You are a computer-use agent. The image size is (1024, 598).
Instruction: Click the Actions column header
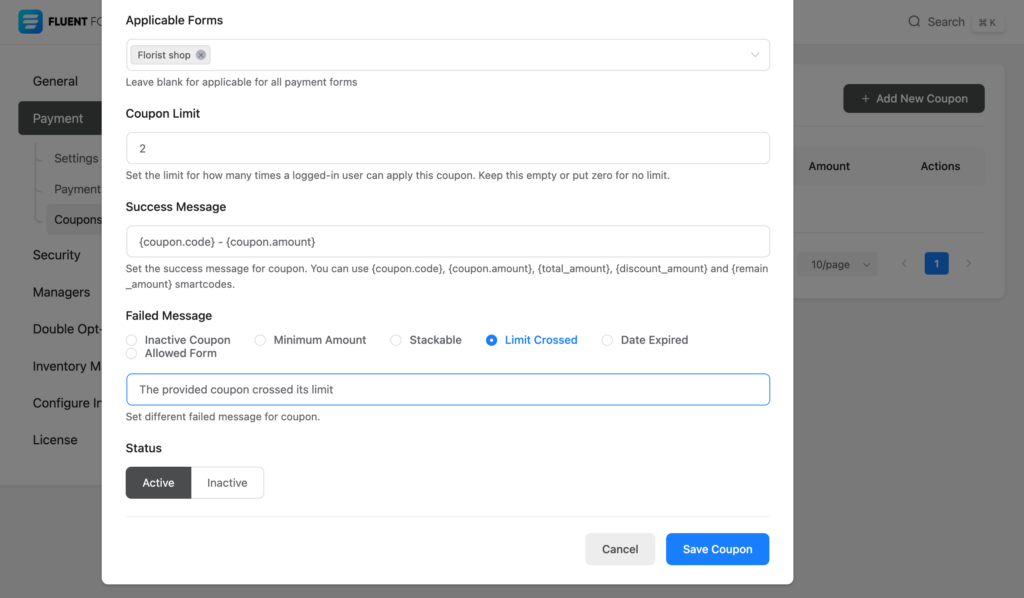(x=940, y=166)
